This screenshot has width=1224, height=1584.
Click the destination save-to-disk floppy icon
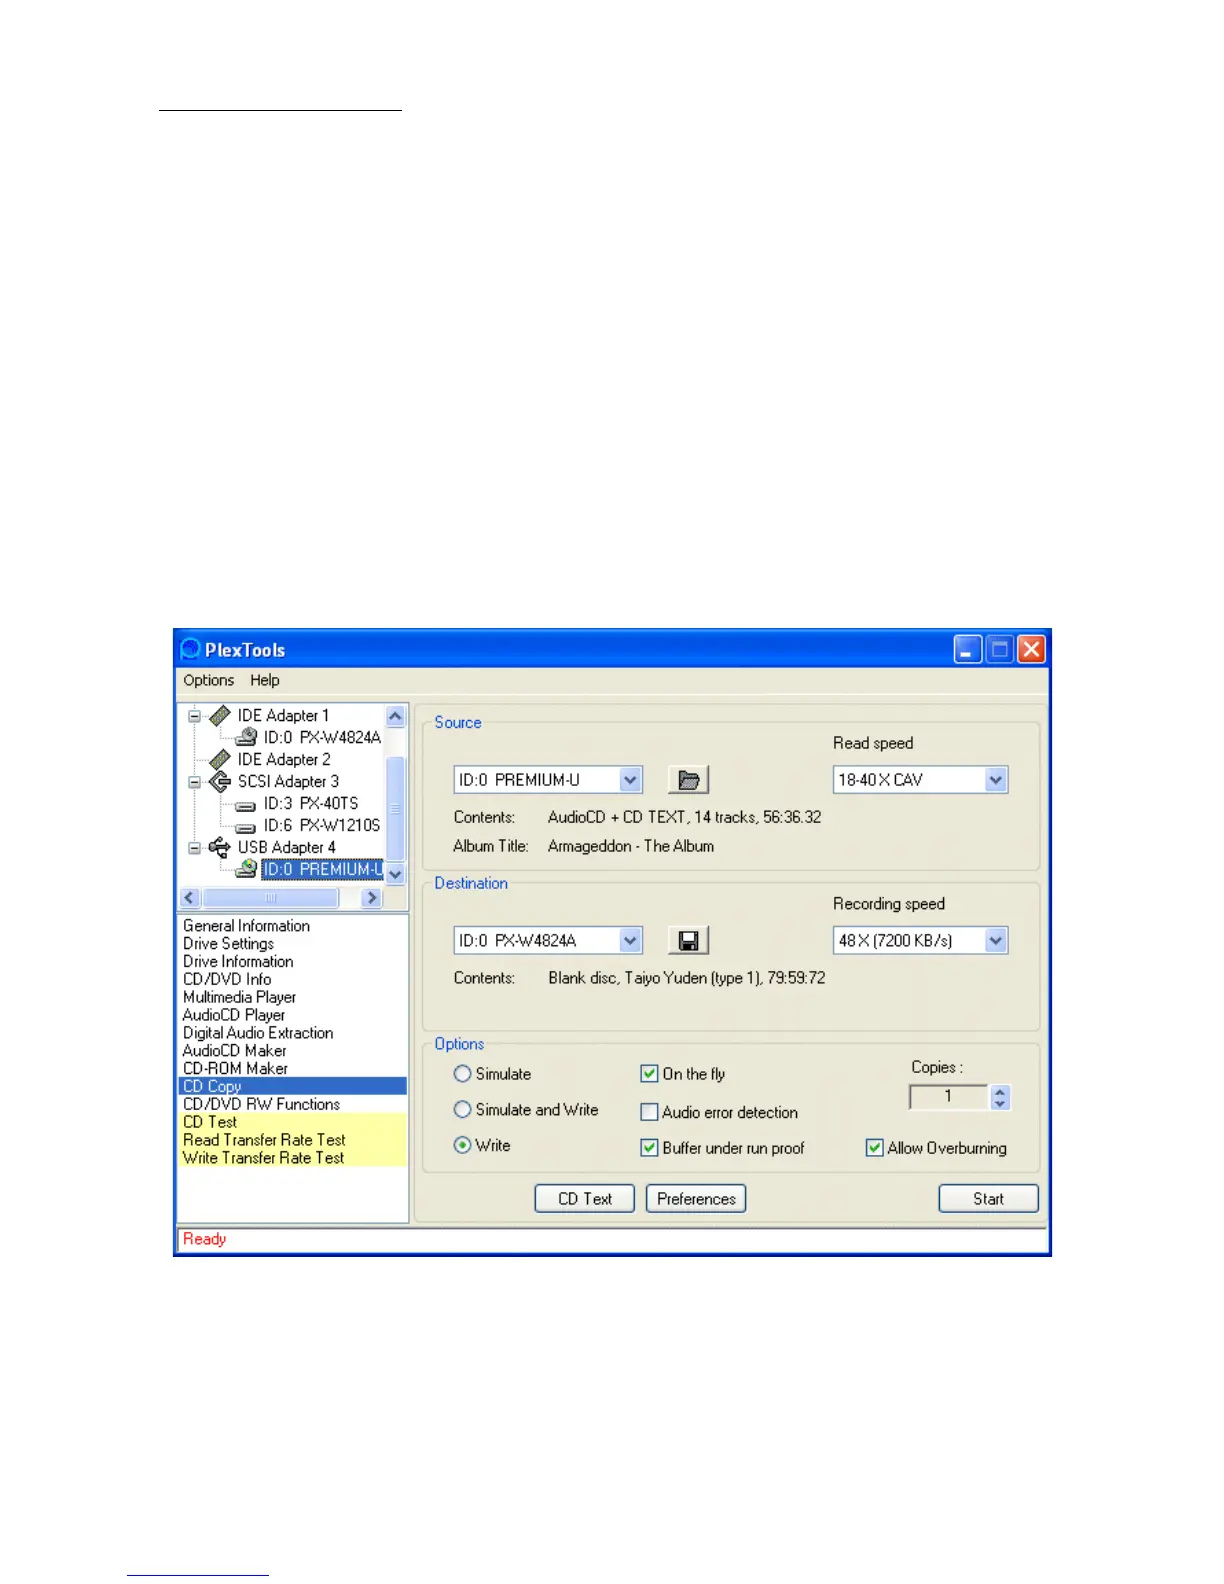tap(688, 940)
